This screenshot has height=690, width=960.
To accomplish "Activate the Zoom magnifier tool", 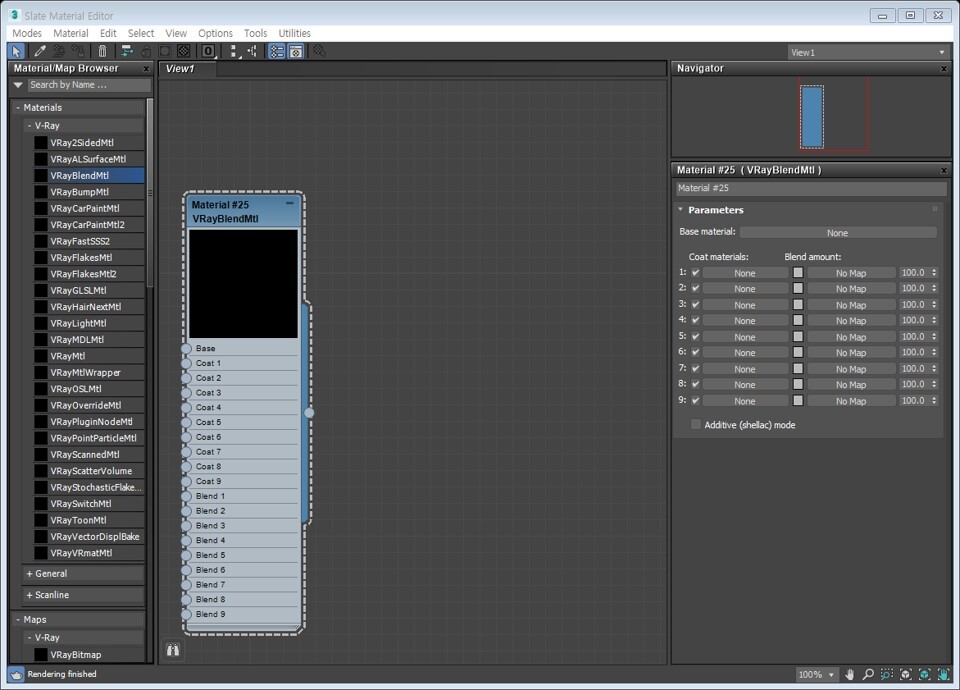I will (x=868, y=674).
